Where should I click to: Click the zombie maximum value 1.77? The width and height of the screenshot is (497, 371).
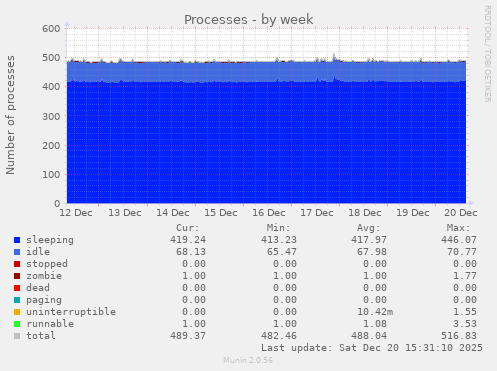pyautogui.click(x=465, y=276)
